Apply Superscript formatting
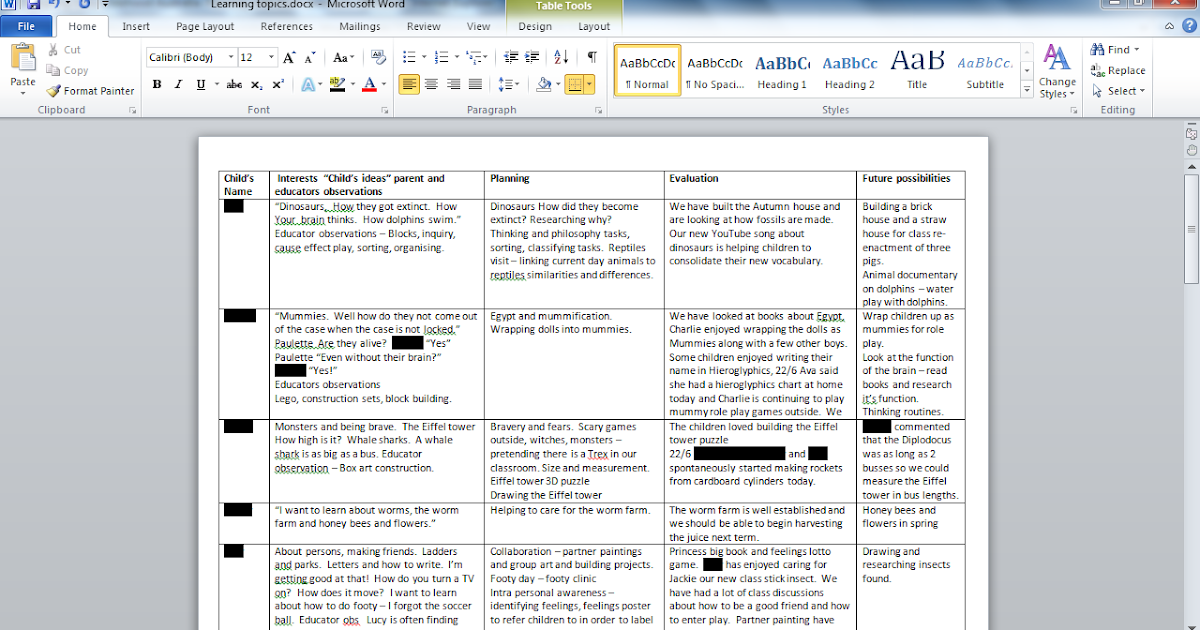1200x630 pixels. 277,85
